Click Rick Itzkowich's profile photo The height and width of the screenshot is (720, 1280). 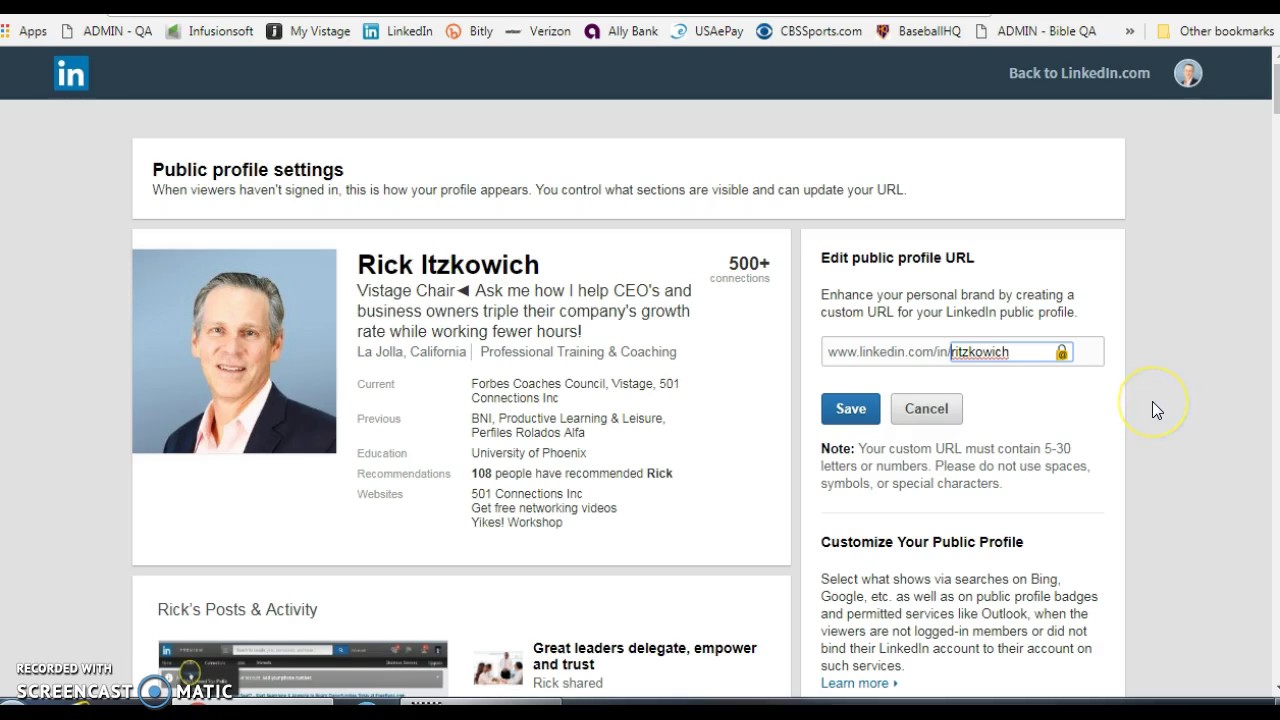point(234,351)
